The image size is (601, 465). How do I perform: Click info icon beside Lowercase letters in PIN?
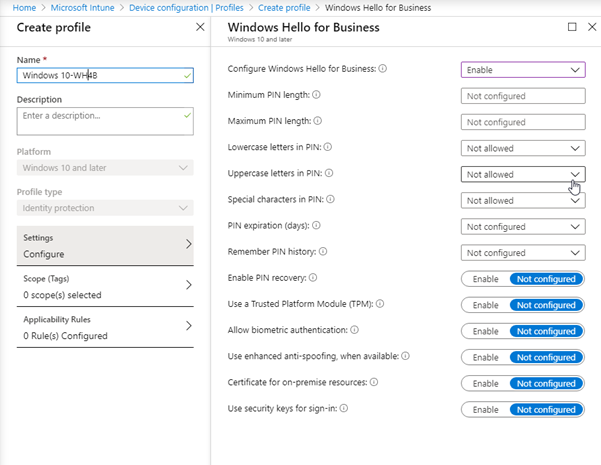(x=328, y=147)
